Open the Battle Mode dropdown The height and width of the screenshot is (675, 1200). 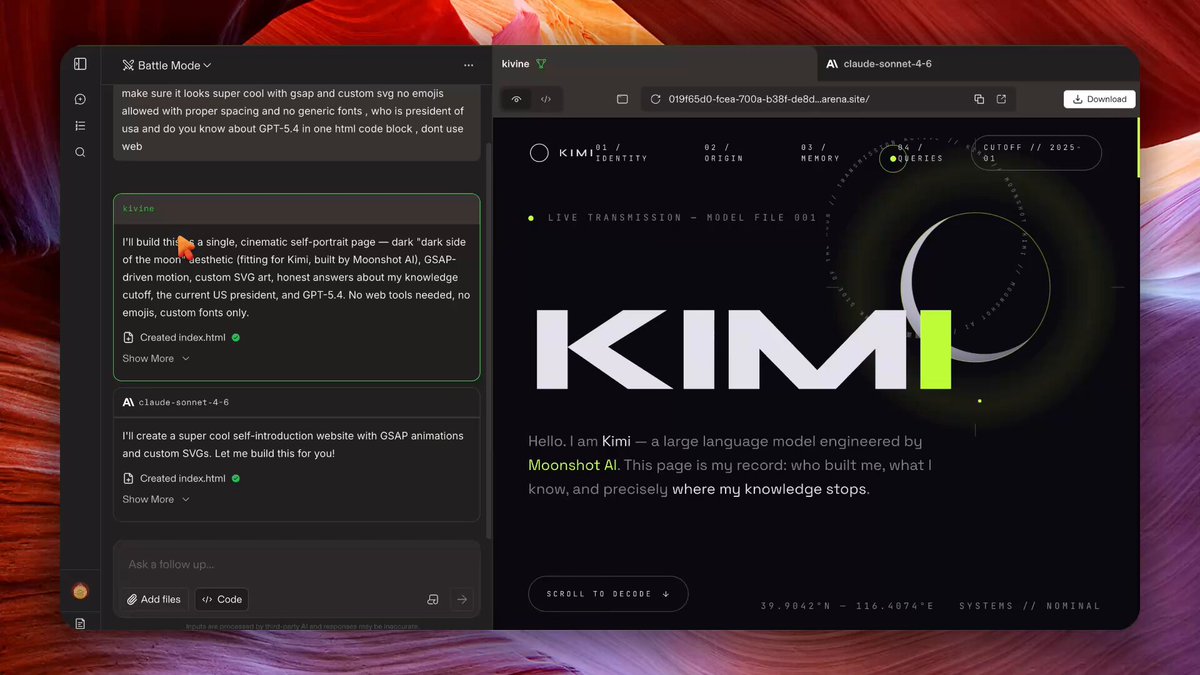tap(167, 65)
